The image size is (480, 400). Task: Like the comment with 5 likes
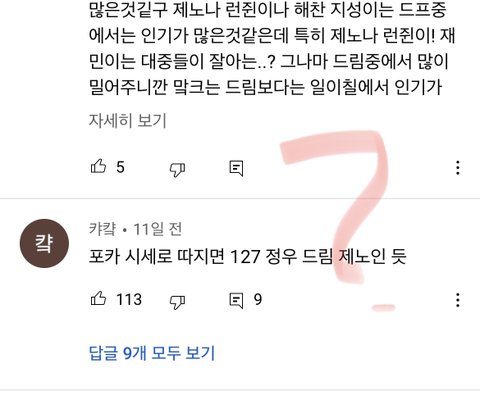click(98, 166)
